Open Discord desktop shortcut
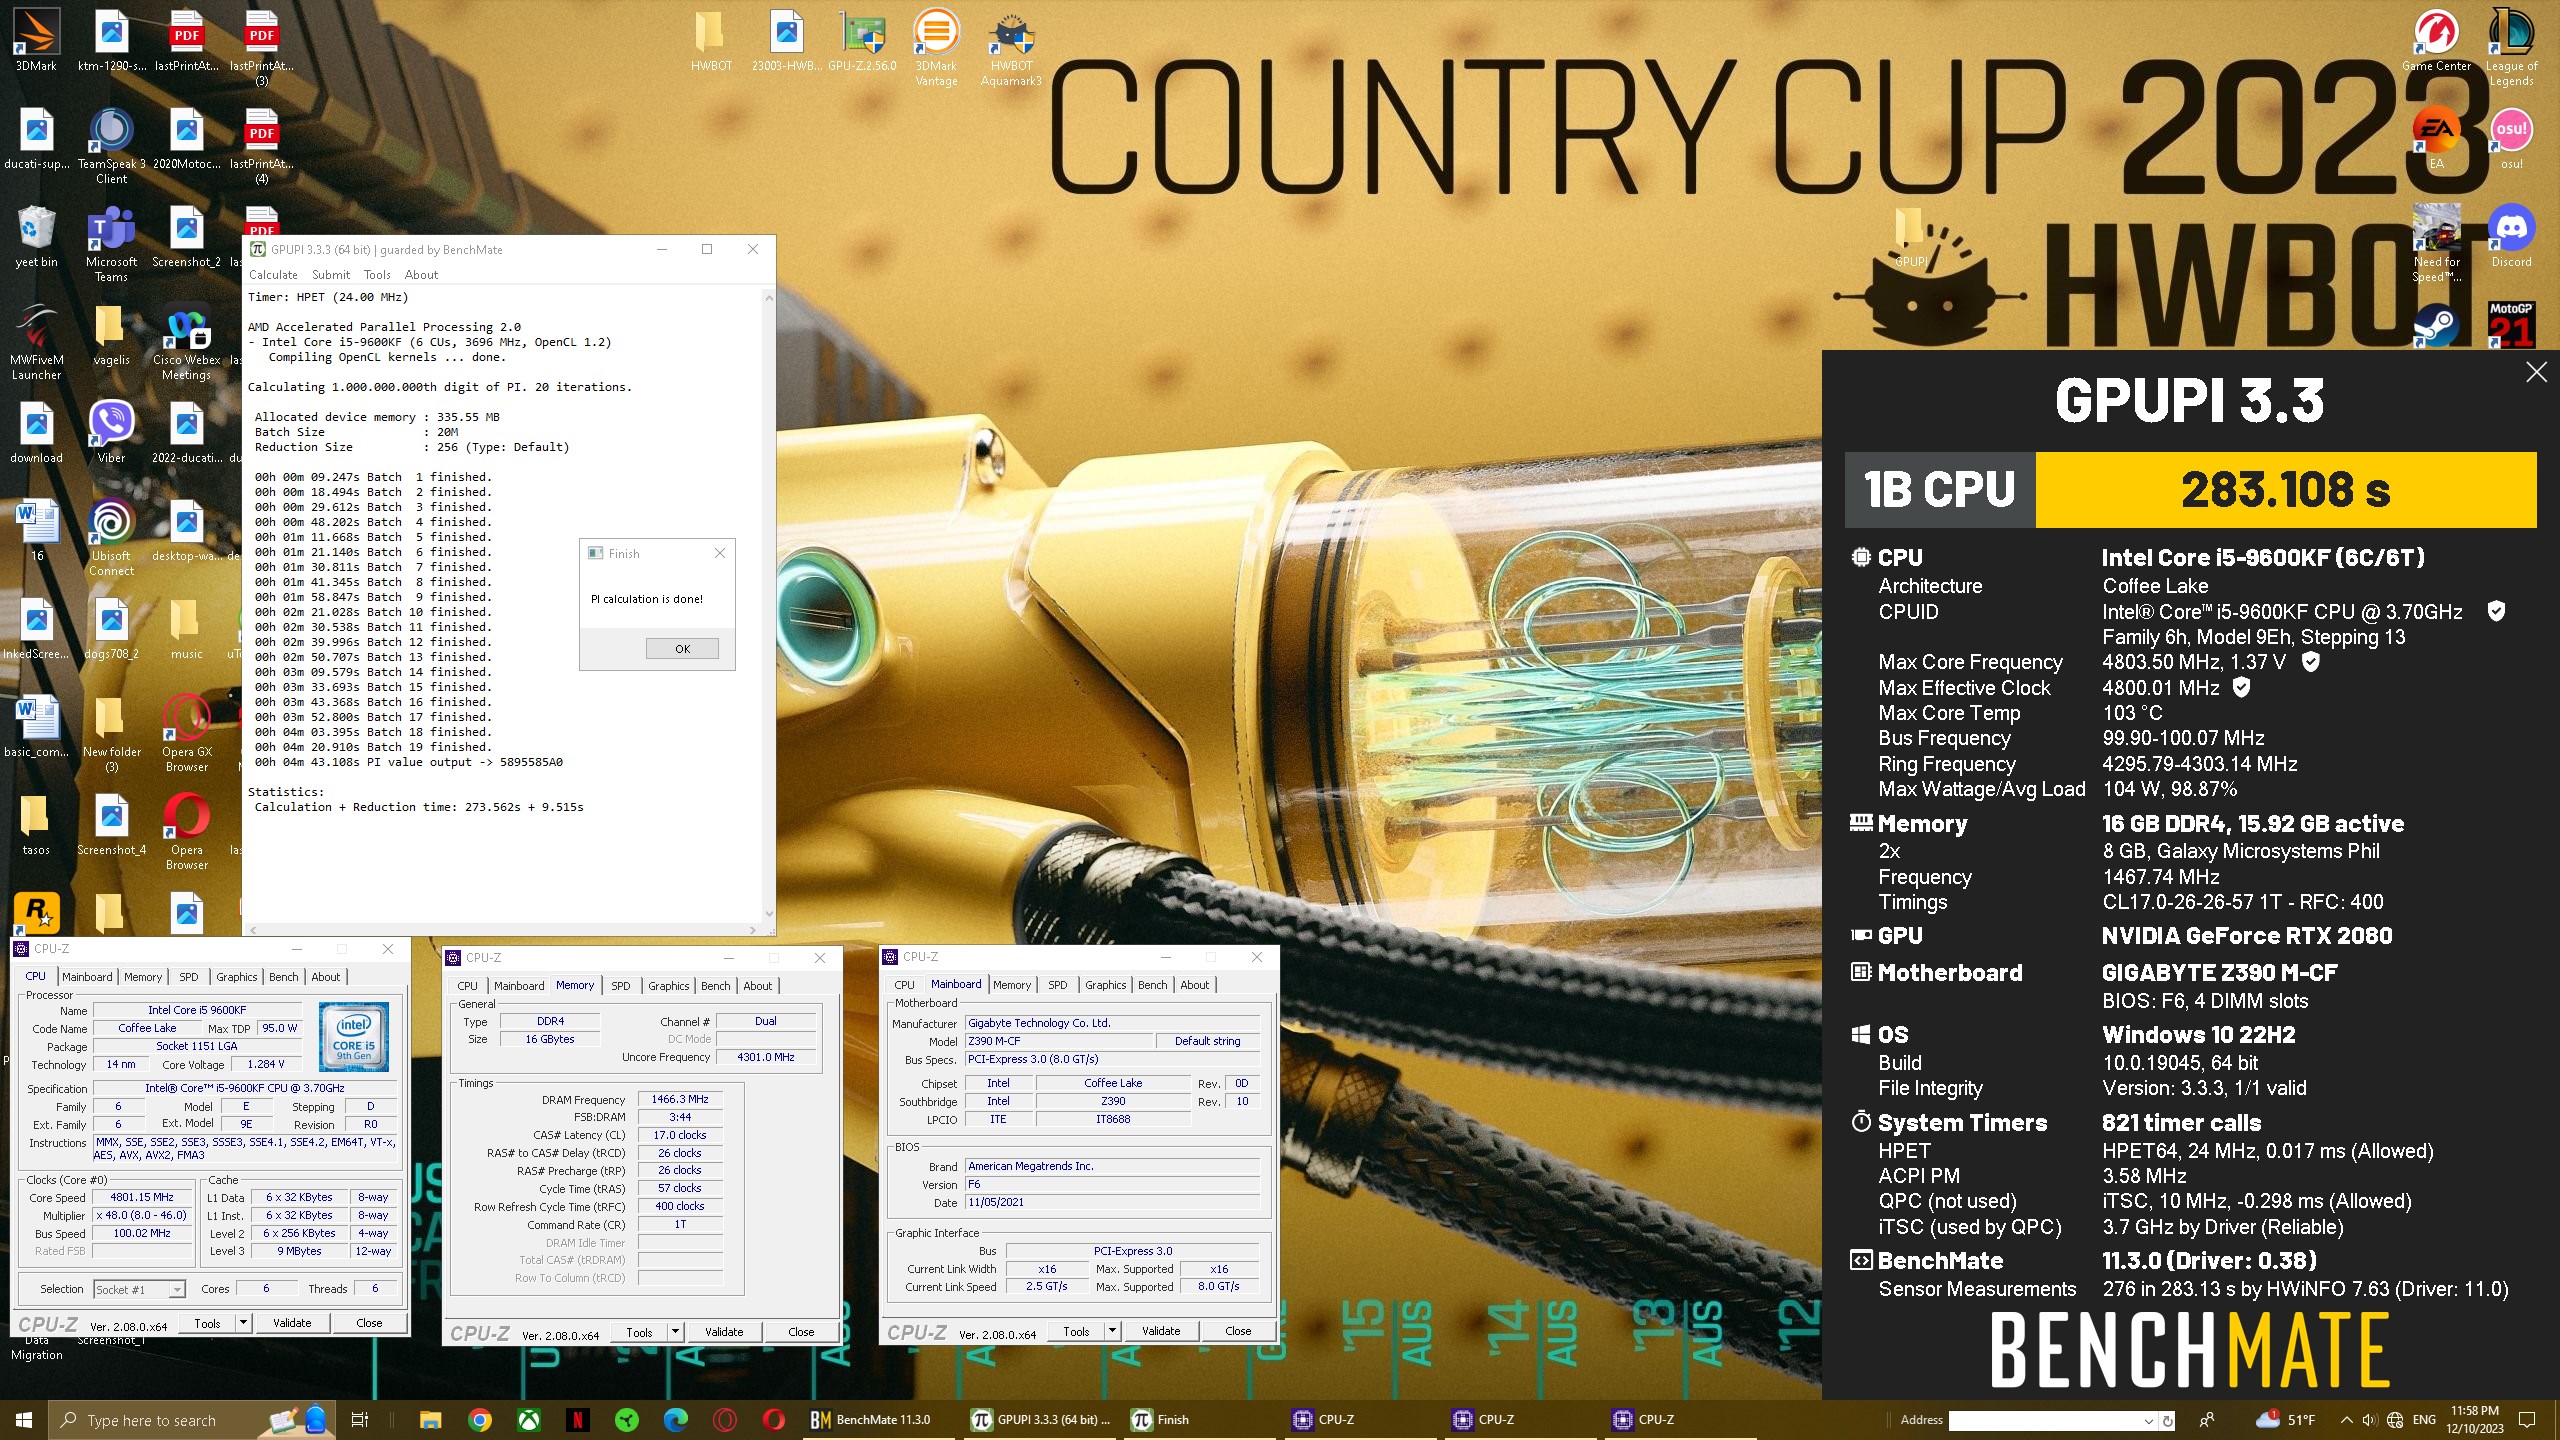2560x1440 pixels. click(2511, 236)
